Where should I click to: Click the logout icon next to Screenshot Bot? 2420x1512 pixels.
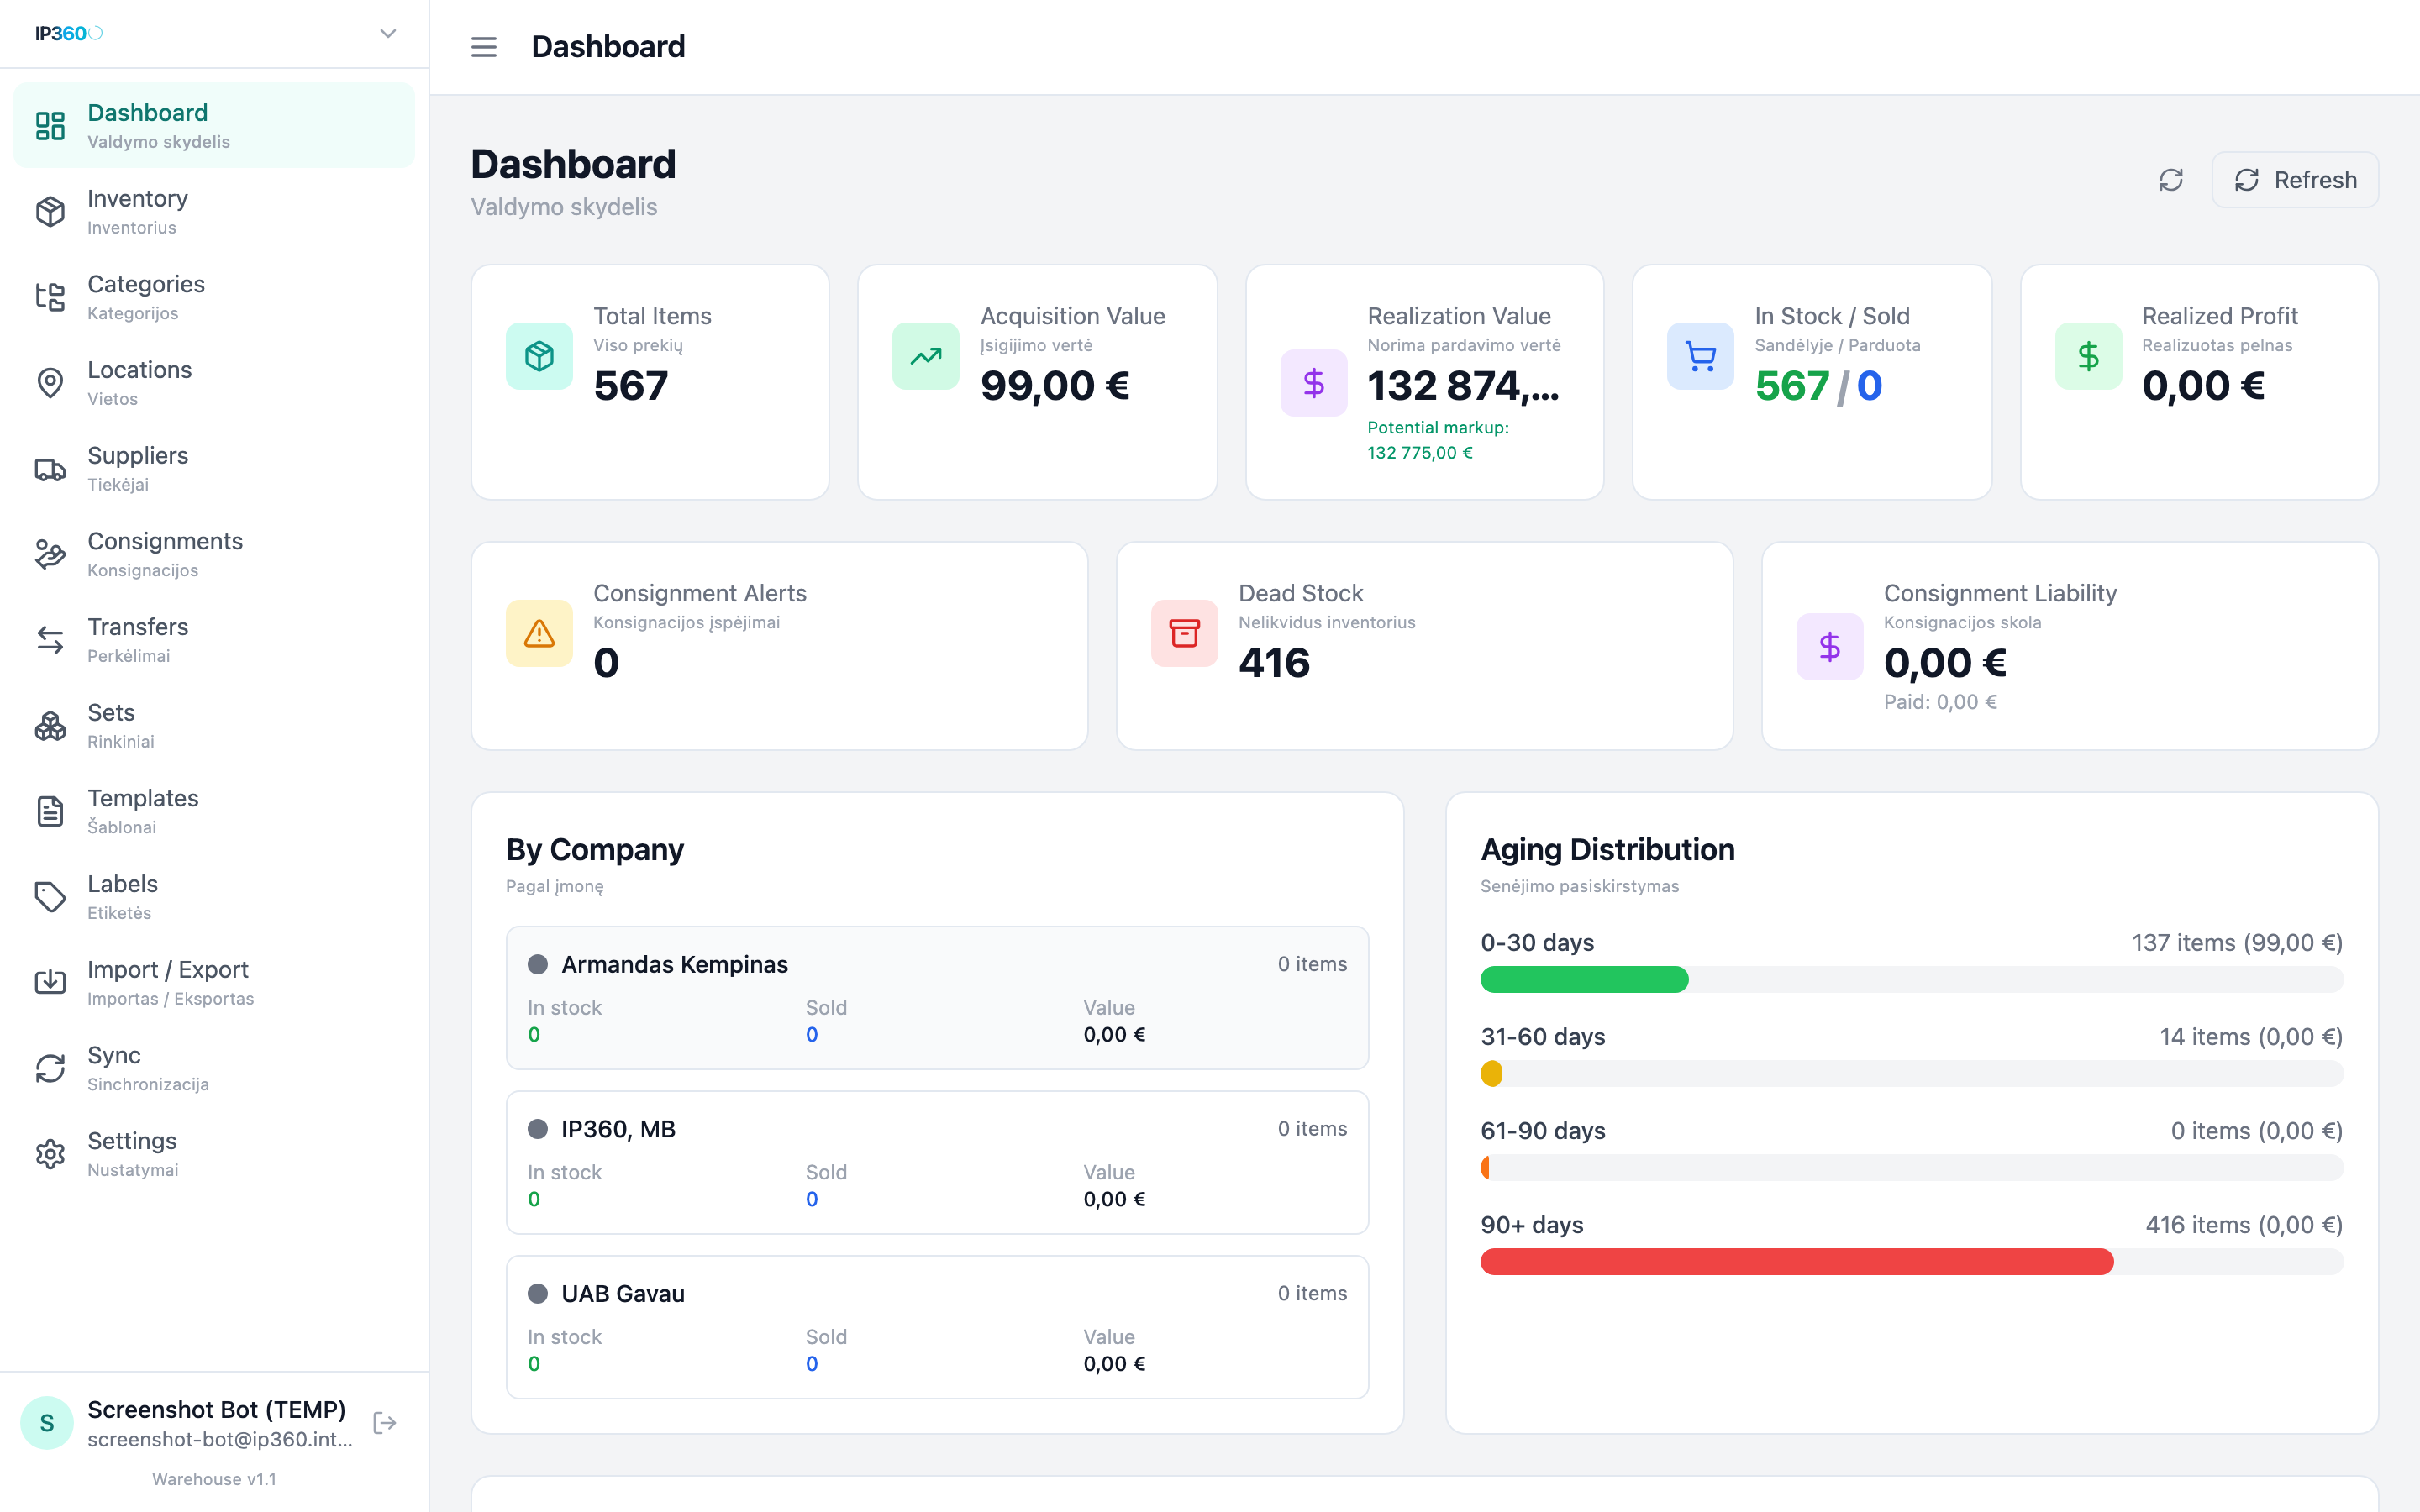(385, 1423)
